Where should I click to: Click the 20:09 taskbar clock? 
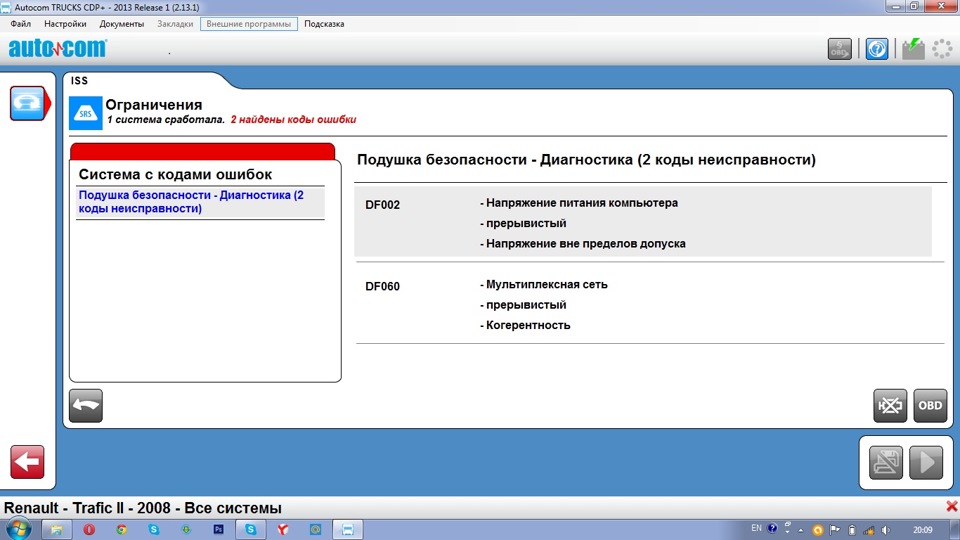pos(923,530)
